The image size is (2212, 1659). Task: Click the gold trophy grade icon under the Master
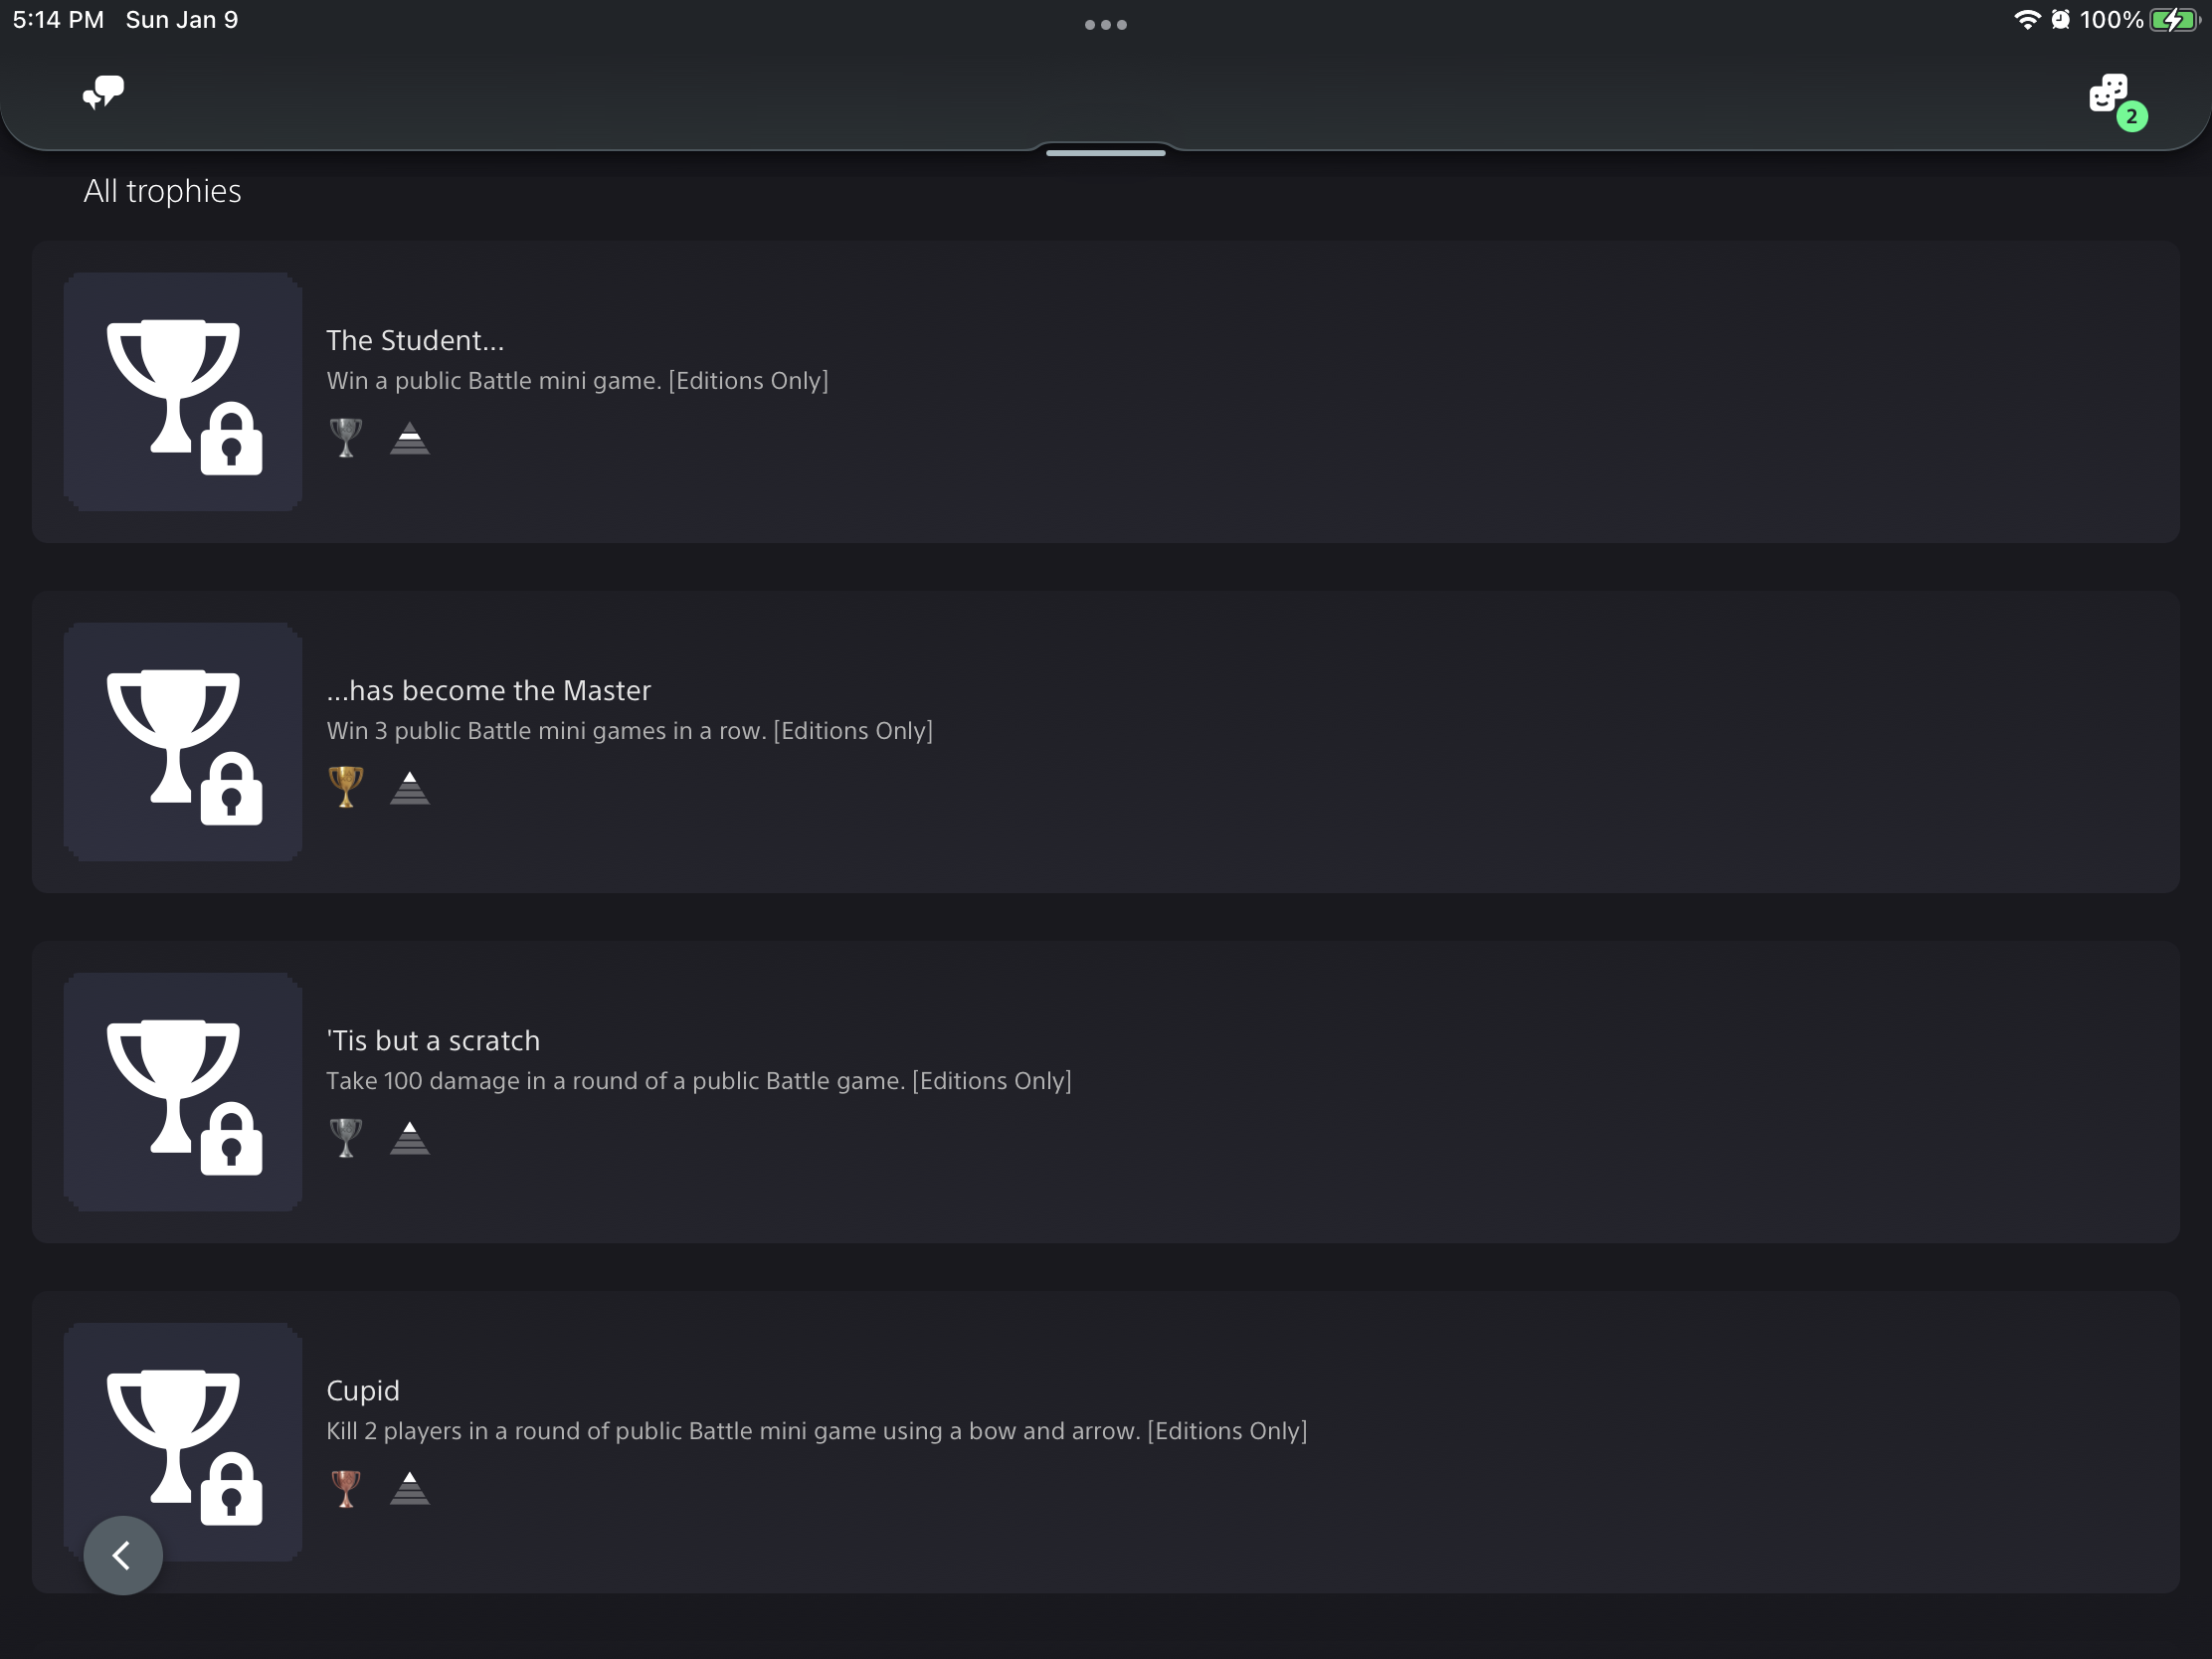[346, 788]
